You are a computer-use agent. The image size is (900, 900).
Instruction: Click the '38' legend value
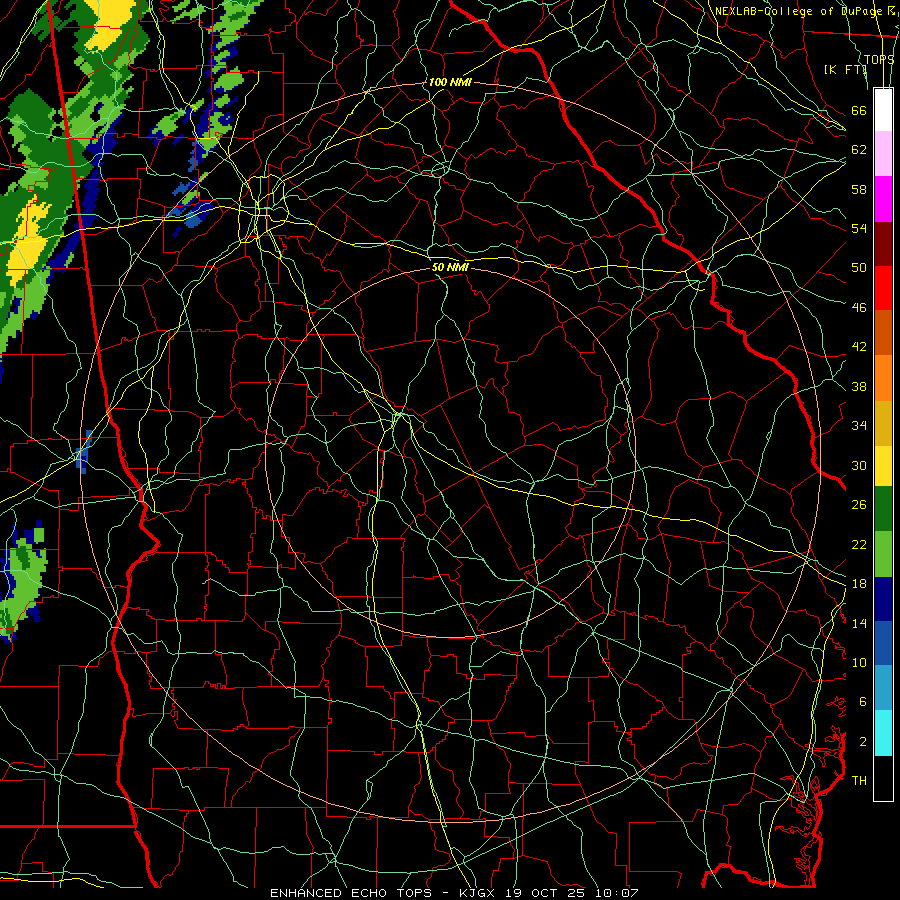[x=859, y=387]
